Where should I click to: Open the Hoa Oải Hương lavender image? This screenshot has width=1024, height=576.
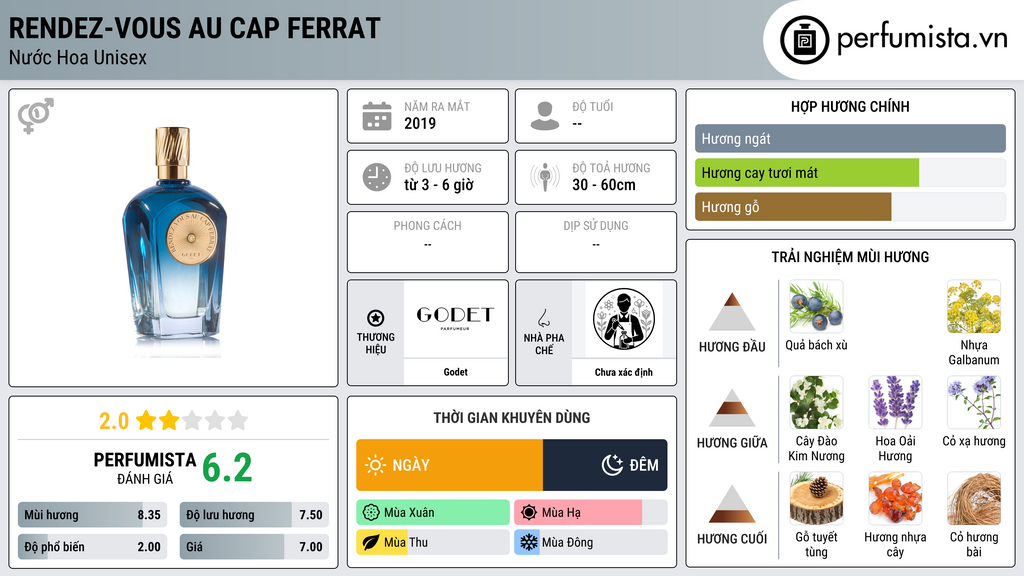pyautogui.click(x=895, y=403)
